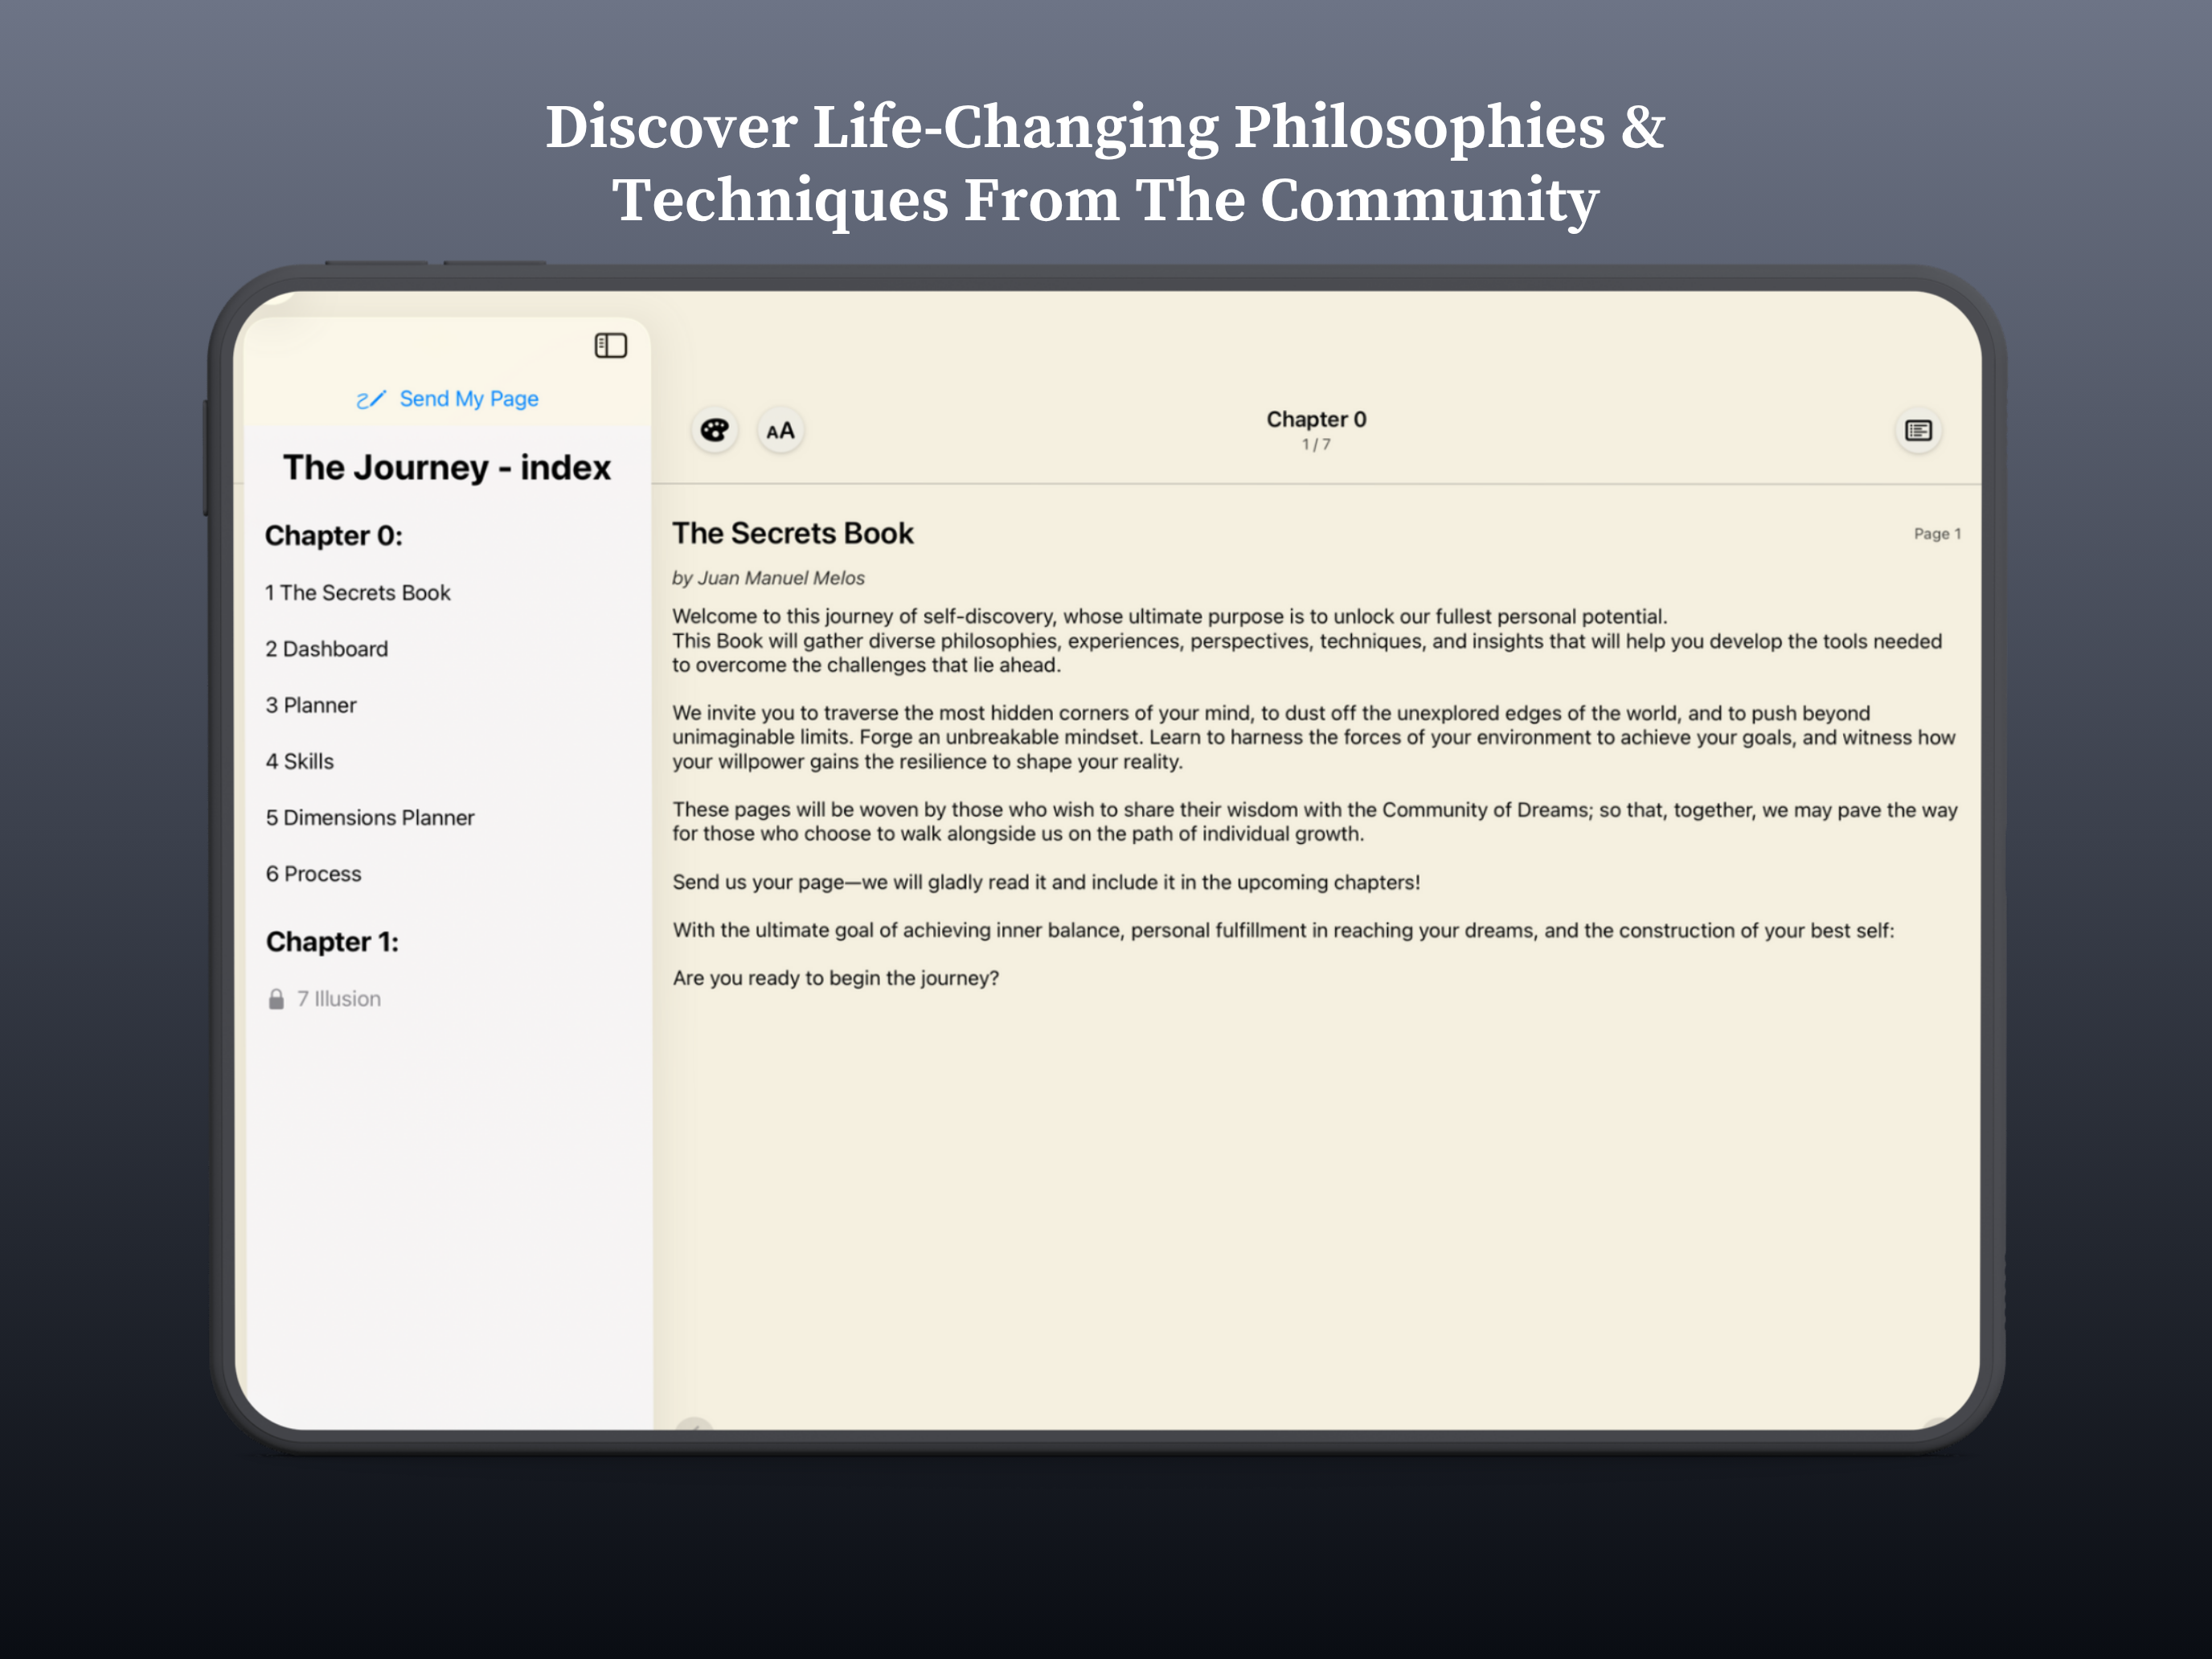Click the 1 / 7 page counter
This screenshot has height=1659, width=2212.
[x=1316, y=445]
